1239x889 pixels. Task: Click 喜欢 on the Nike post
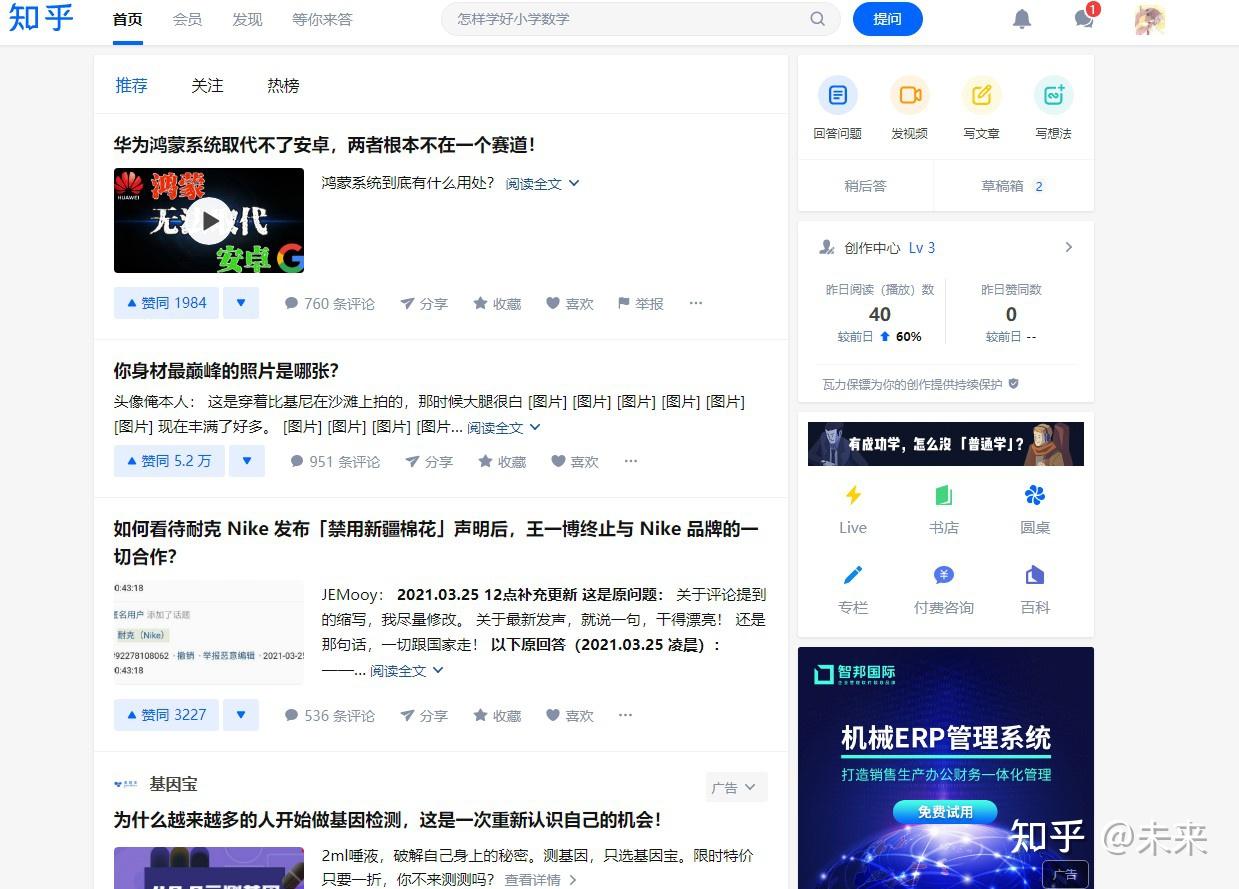pos(570,715)
